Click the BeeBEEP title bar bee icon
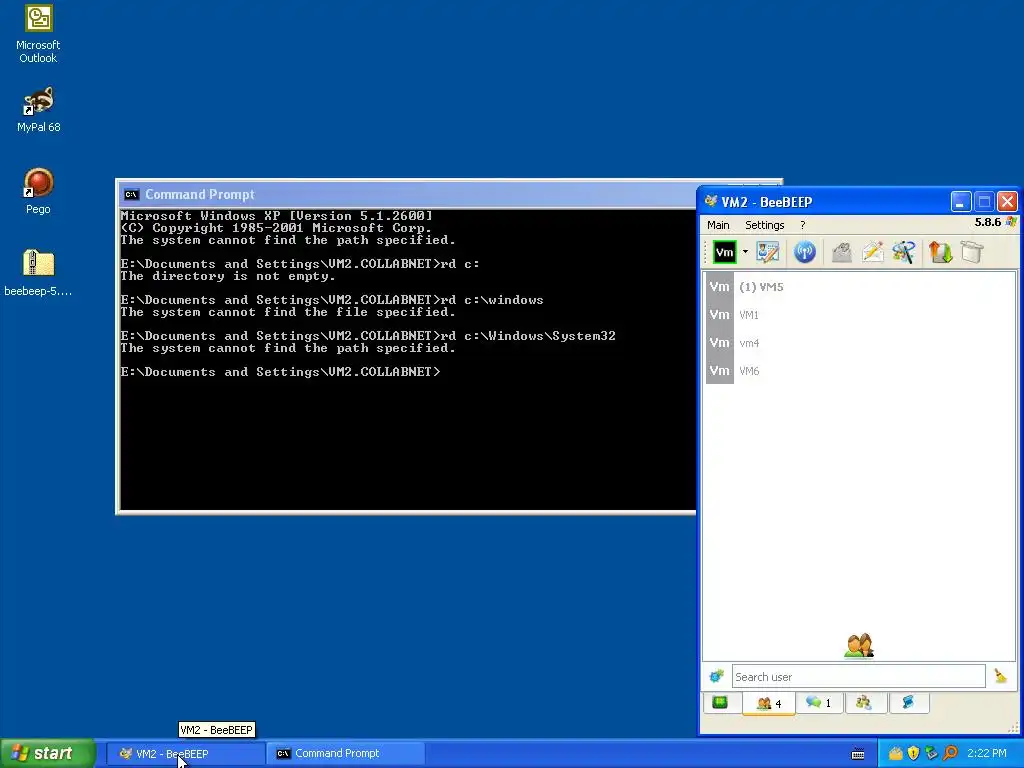Screen dimensions: 1024x768 tap(711, 201)
